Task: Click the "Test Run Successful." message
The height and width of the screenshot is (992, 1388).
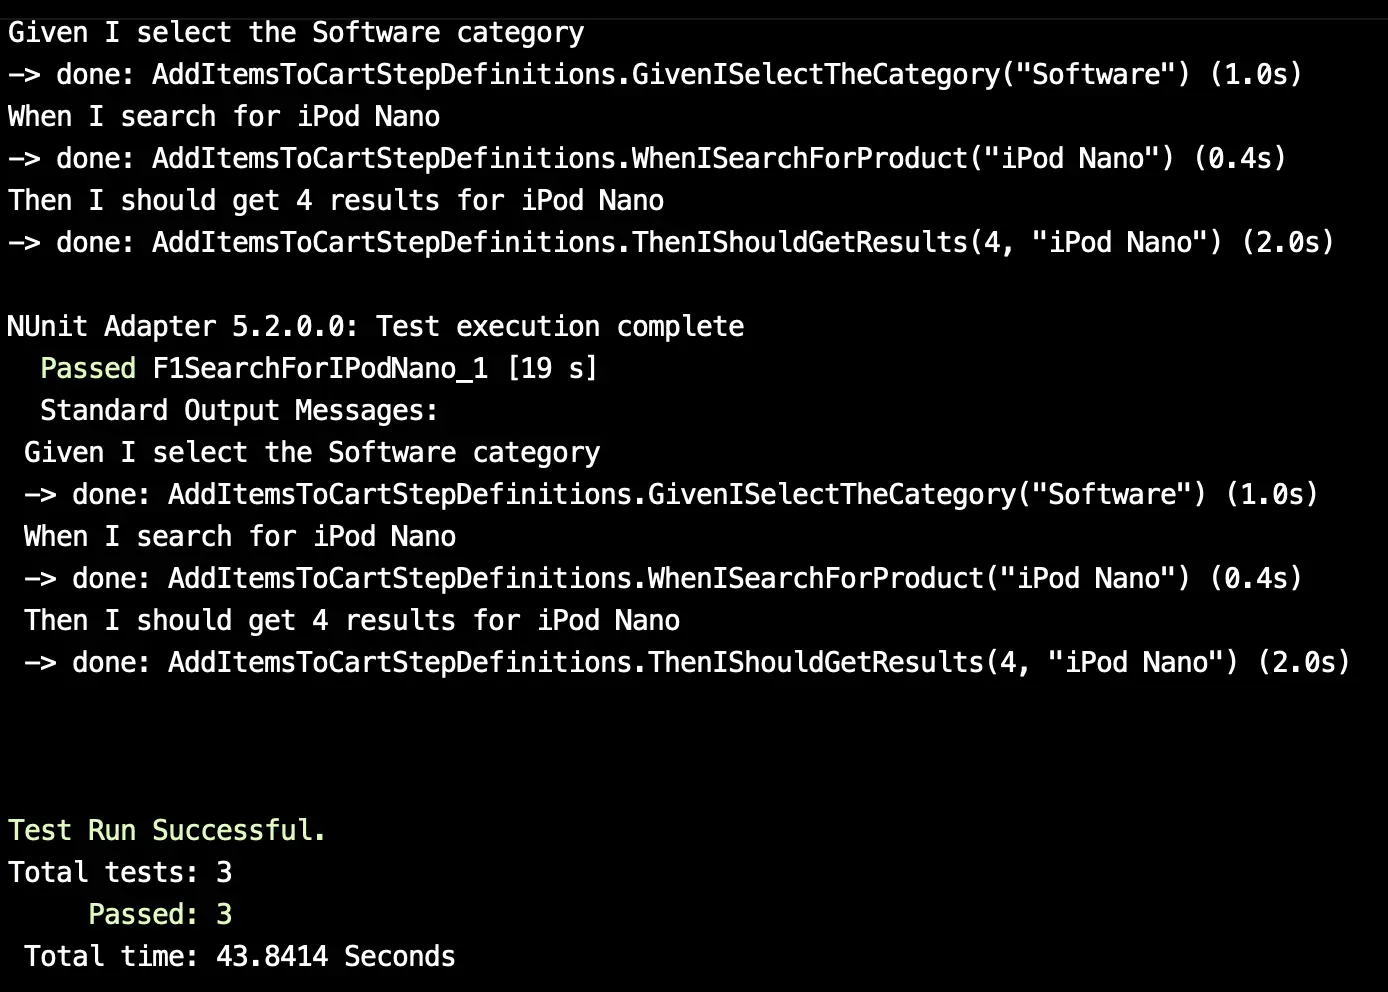Action: click(x=167, y=830)
